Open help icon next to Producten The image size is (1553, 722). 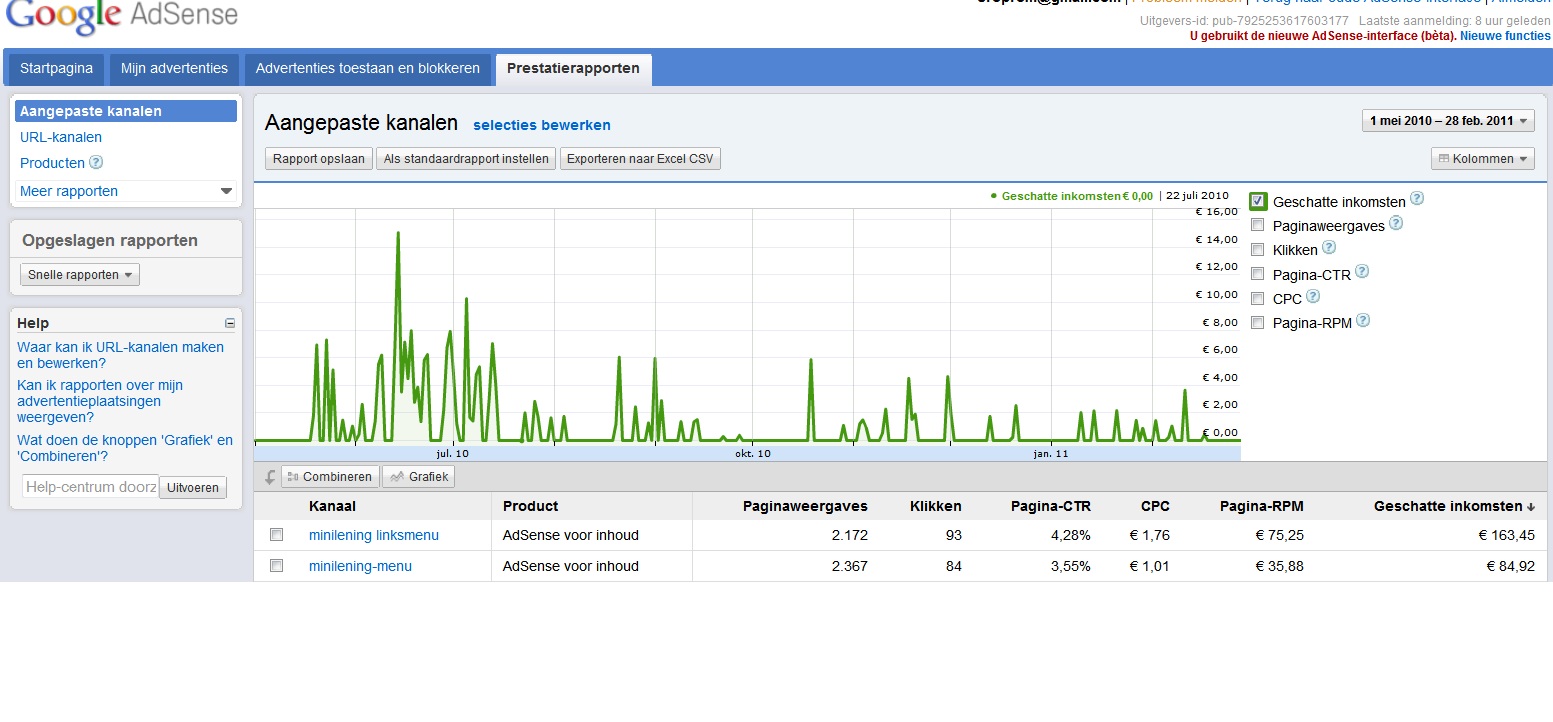pyautogui.click(x=96, y=162)
